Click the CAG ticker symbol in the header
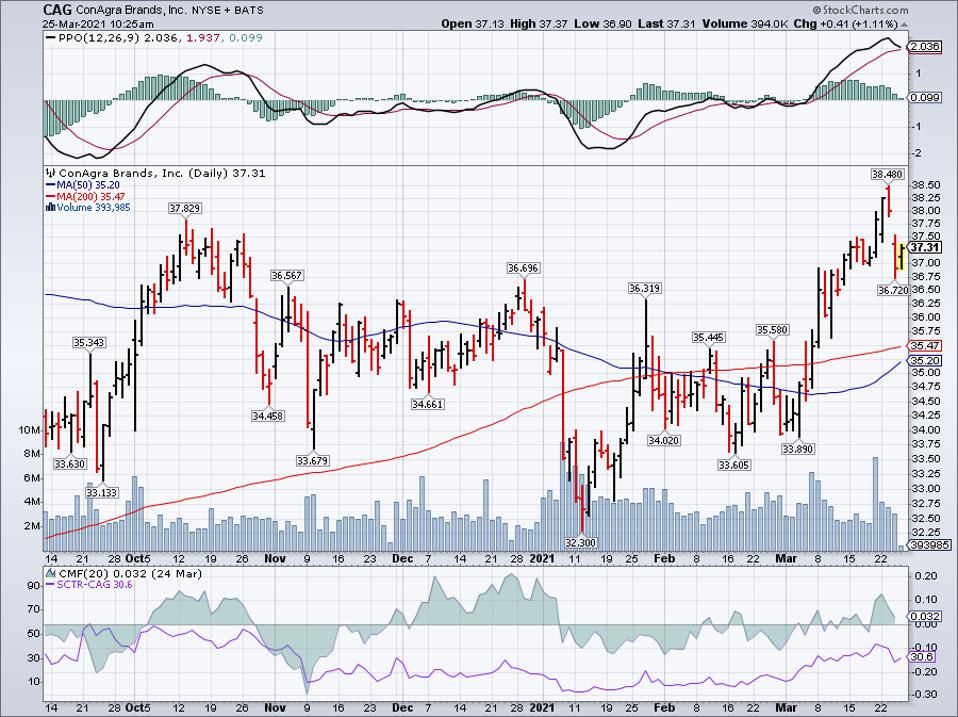This screenshot has height=717, width=958. 57,10
